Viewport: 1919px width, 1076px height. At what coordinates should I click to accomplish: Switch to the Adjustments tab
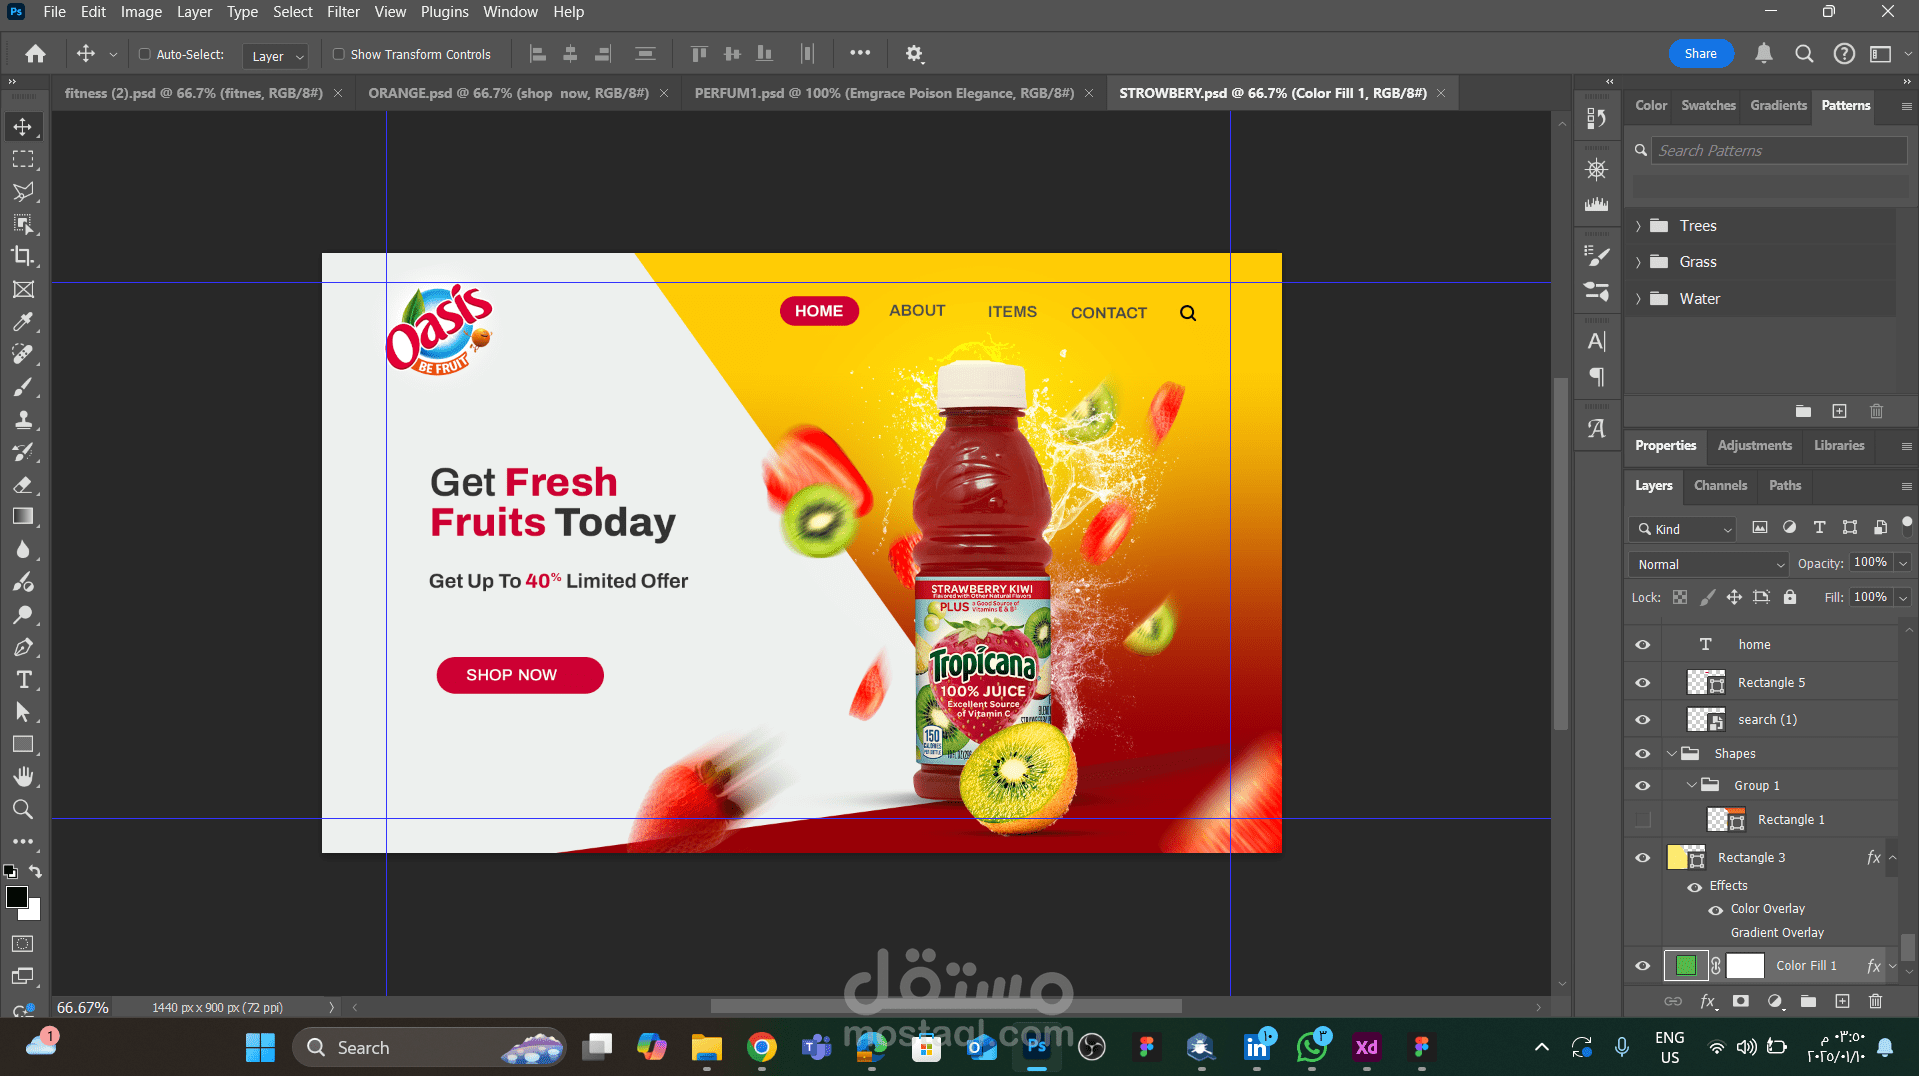[1754, 446]
